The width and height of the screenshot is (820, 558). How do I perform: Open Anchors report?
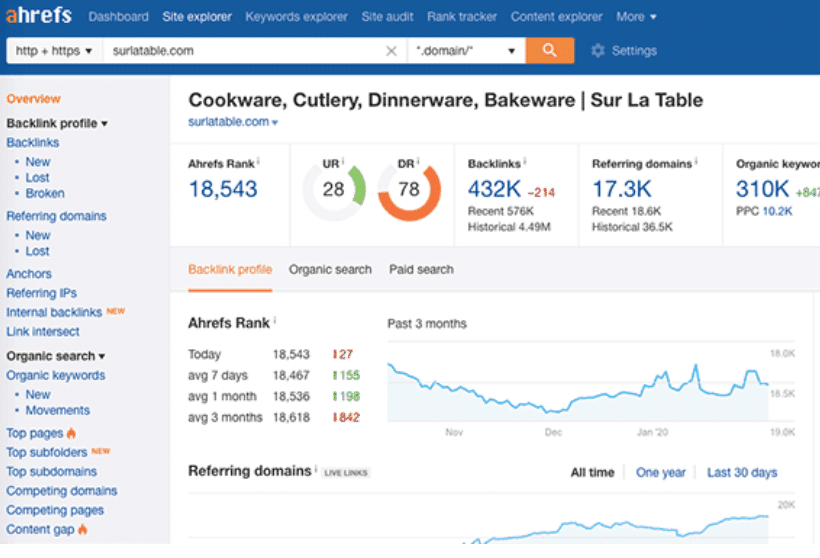(x=29, y=274)
